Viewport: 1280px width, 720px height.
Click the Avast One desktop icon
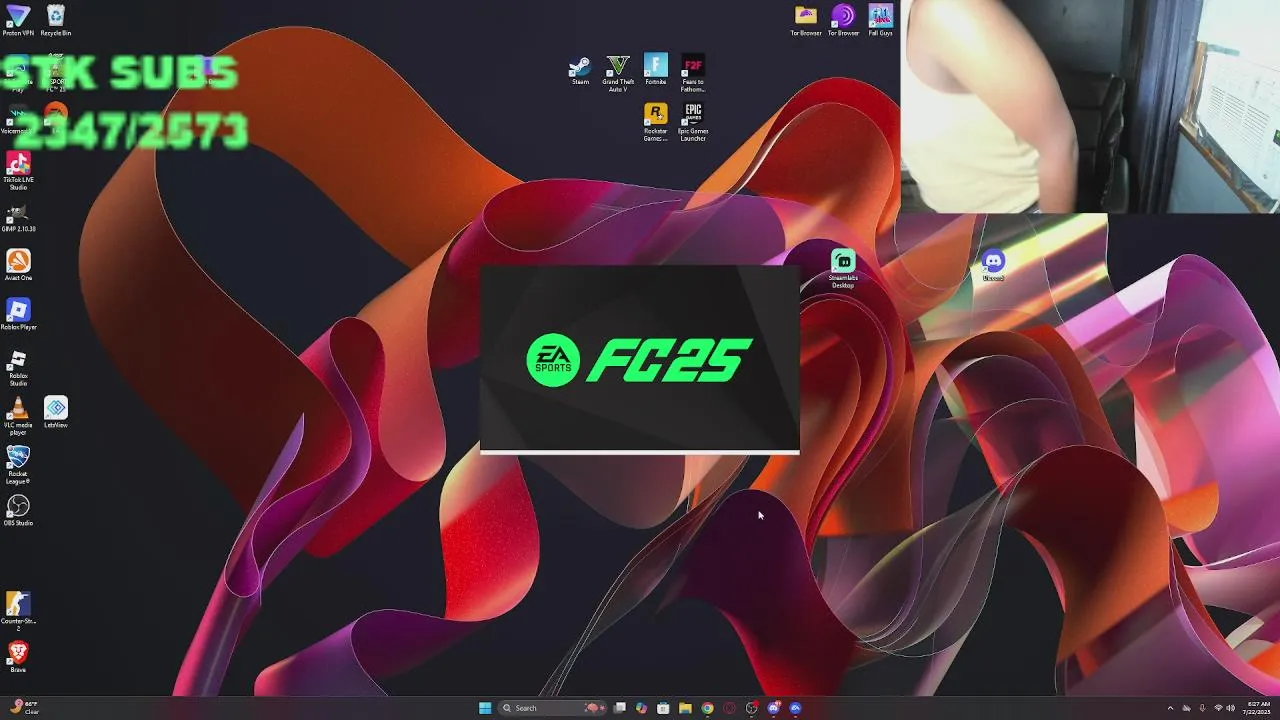pyautogui.click(x=18, y=266)
